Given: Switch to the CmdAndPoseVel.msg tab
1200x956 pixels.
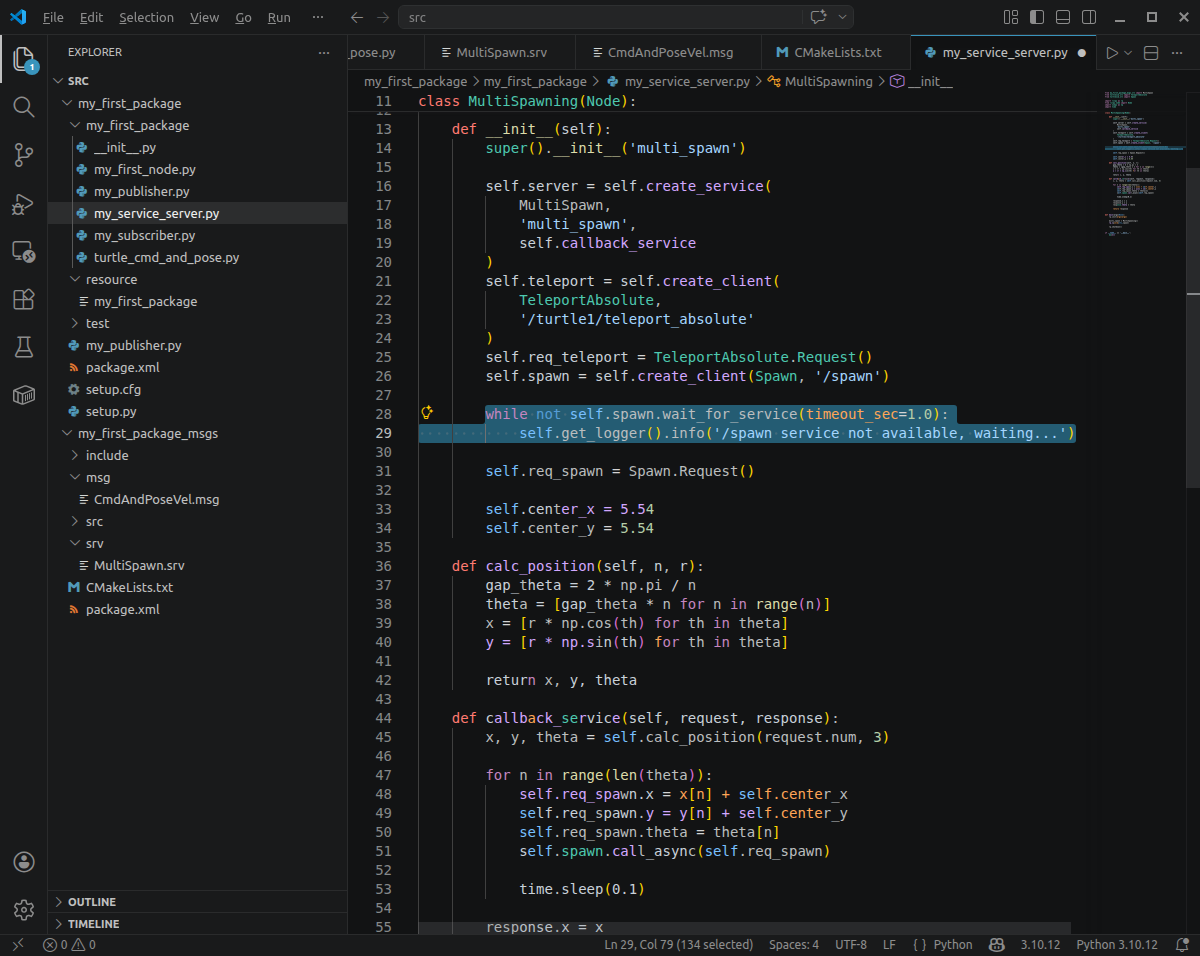Looking at the screenshot, I should (x=669, y=53).
